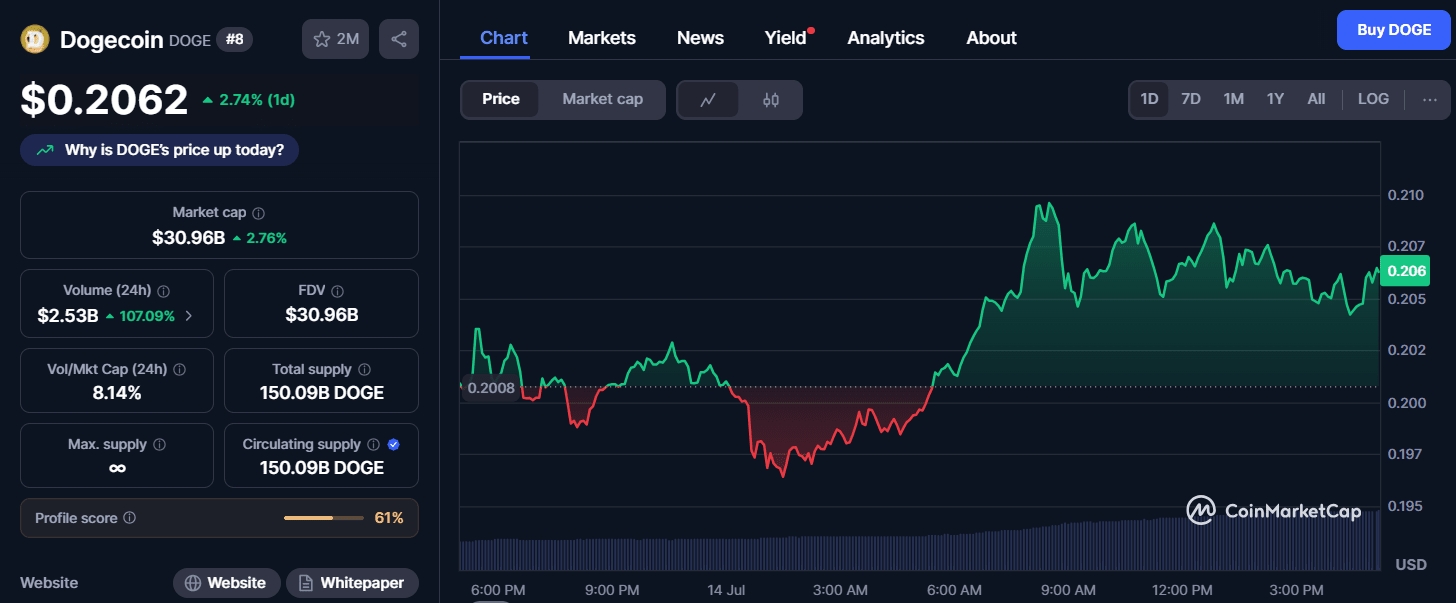Click the Market cap info icon

(x=258, y=213)
